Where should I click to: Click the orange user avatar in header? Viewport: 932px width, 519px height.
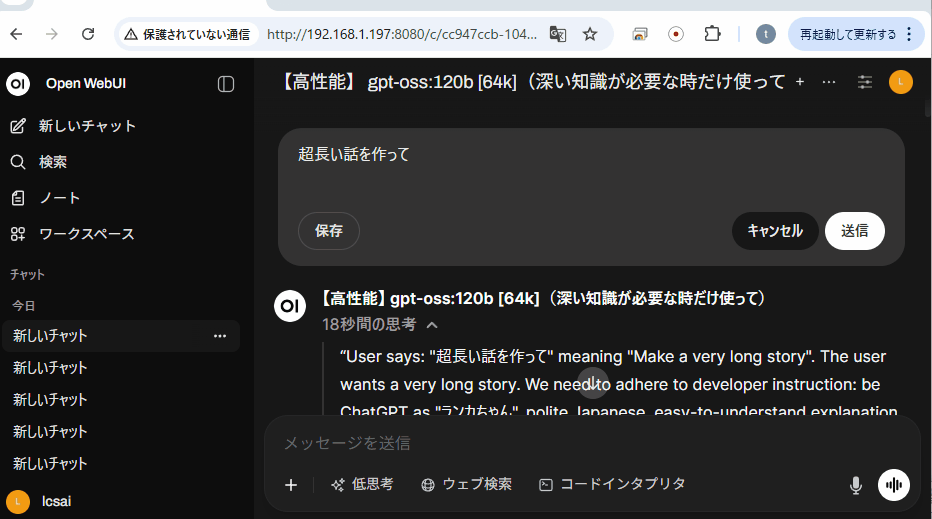900,82
